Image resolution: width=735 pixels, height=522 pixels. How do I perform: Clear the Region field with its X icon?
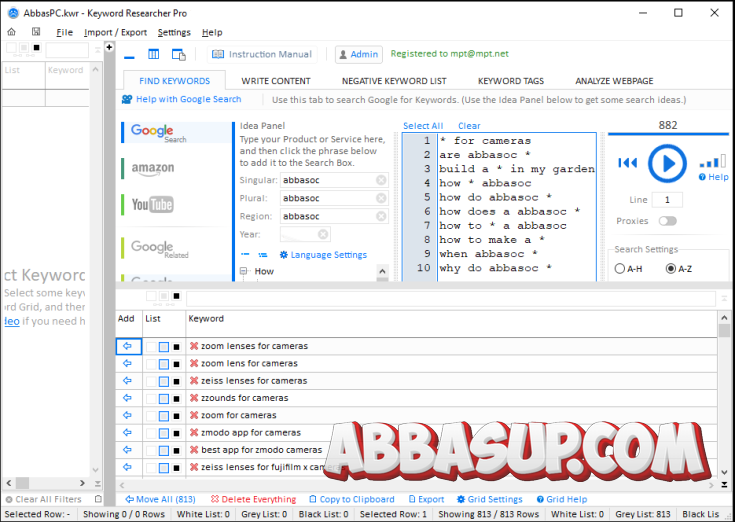(381, 216)
